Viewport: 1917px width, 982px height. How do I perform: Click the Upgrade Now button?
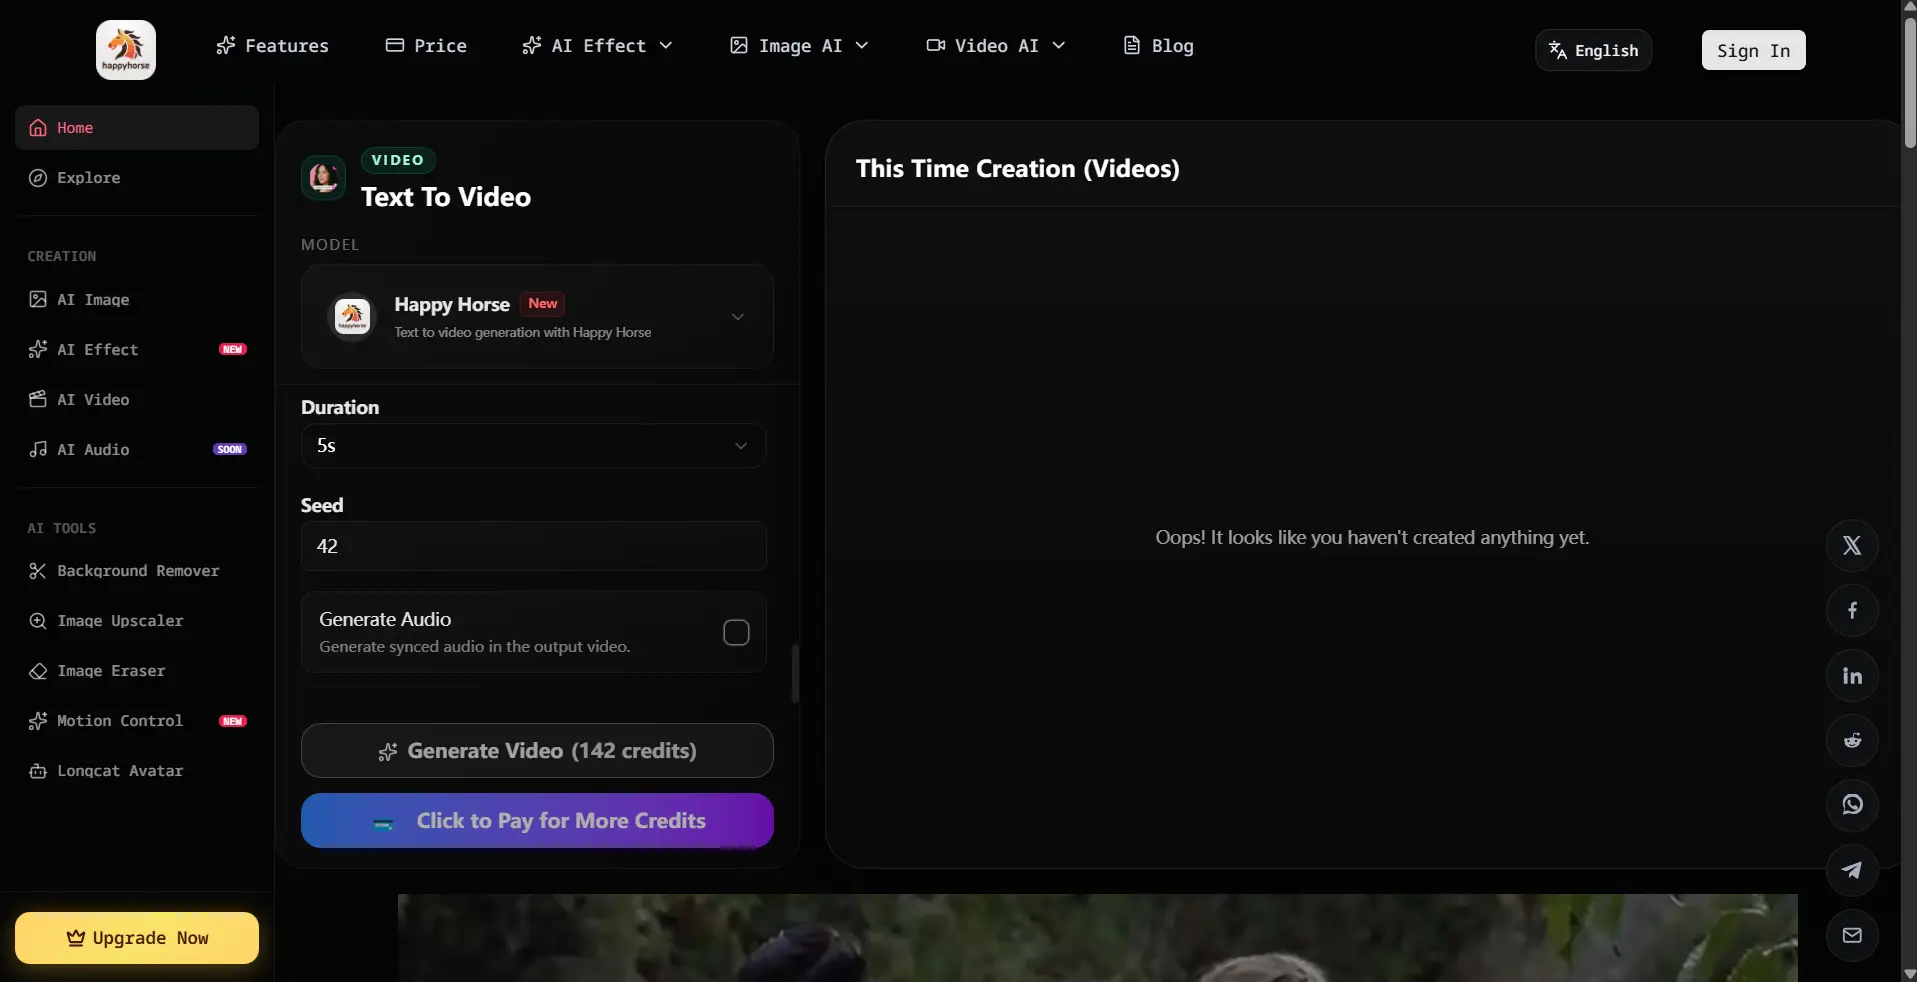click(137, 938)
